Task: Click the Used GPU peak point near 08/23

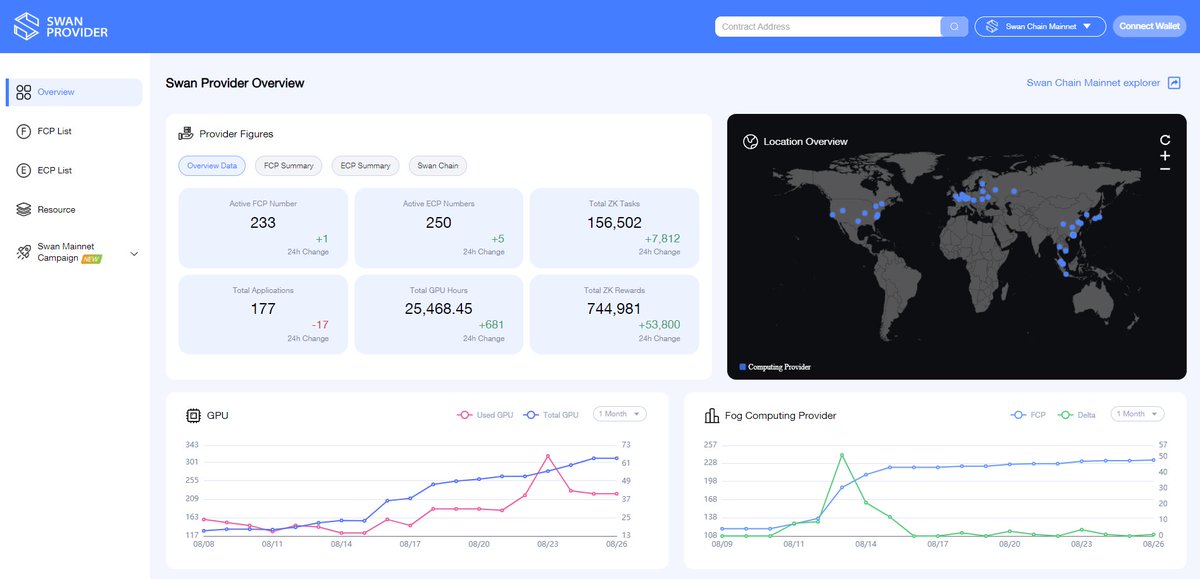Action: click(547, 457)
